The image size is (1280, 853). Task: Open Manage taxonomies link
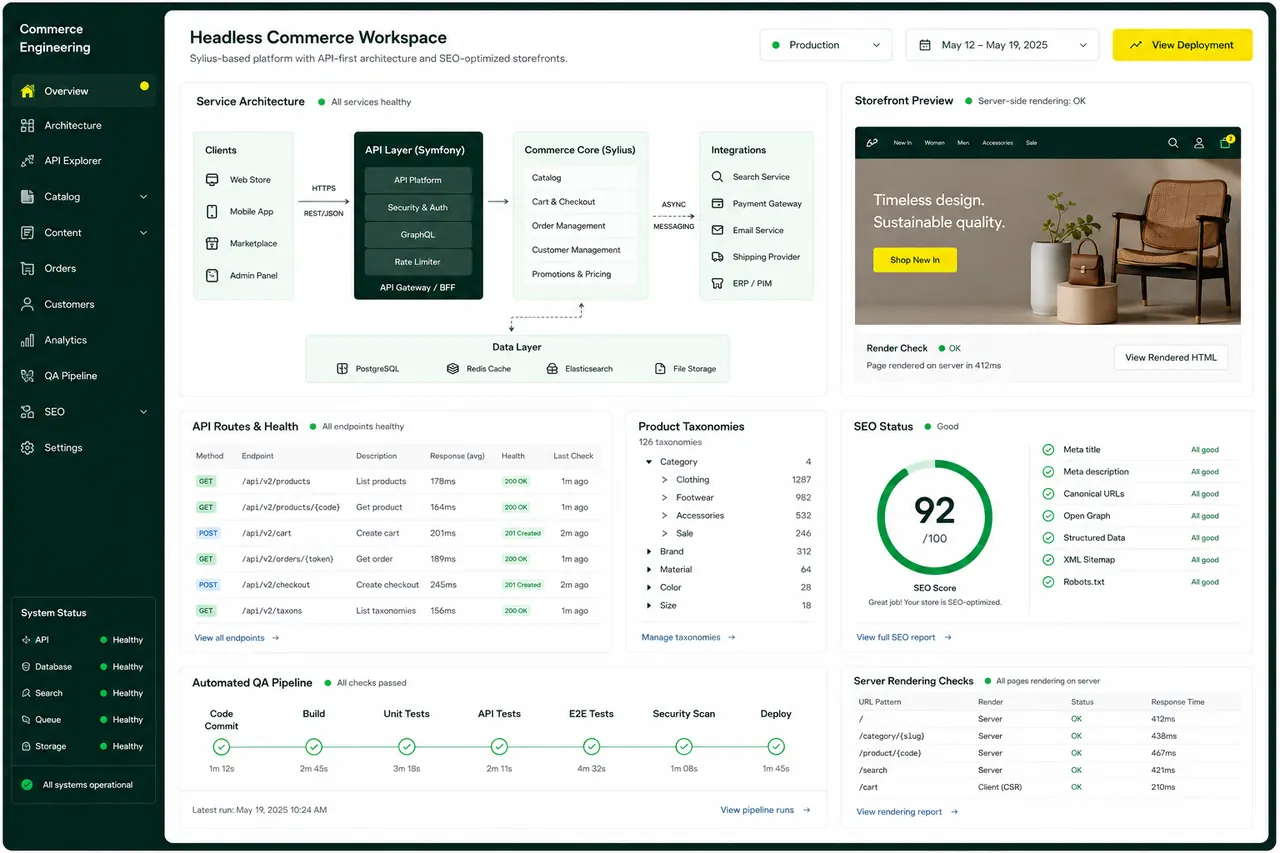click(x=688, y=638)
